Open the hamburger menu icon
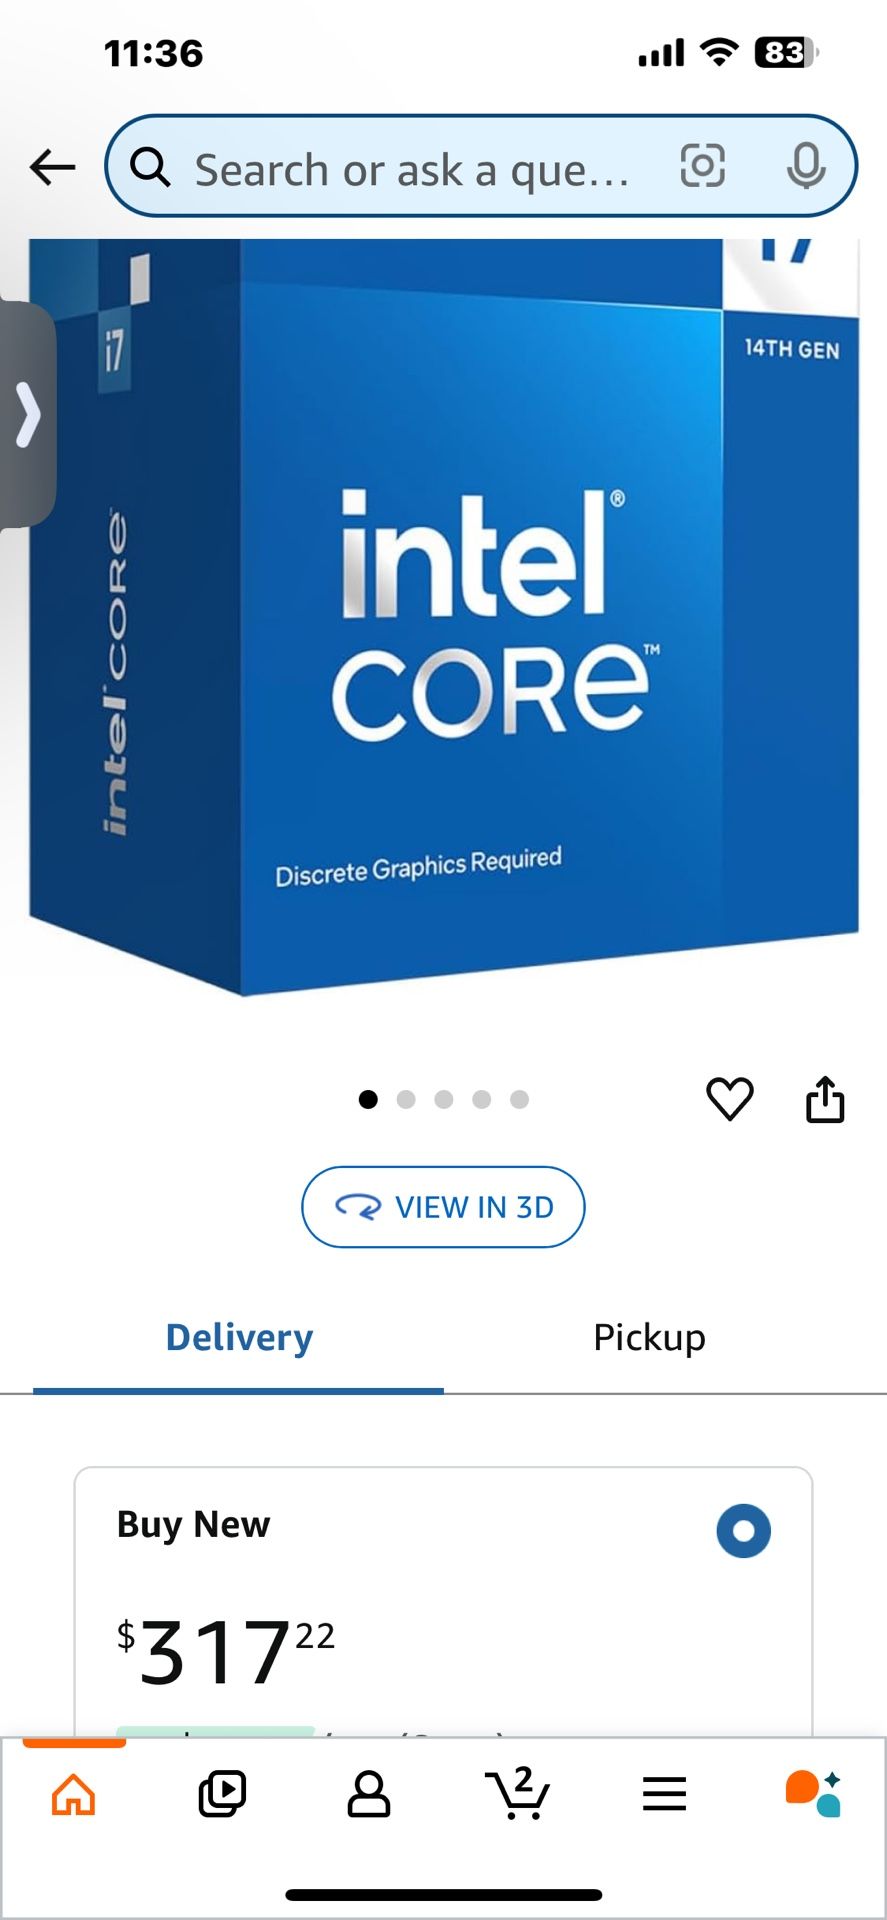Screen dimensions: 887x1920 pyautogui.click(x=665, y=1794)
